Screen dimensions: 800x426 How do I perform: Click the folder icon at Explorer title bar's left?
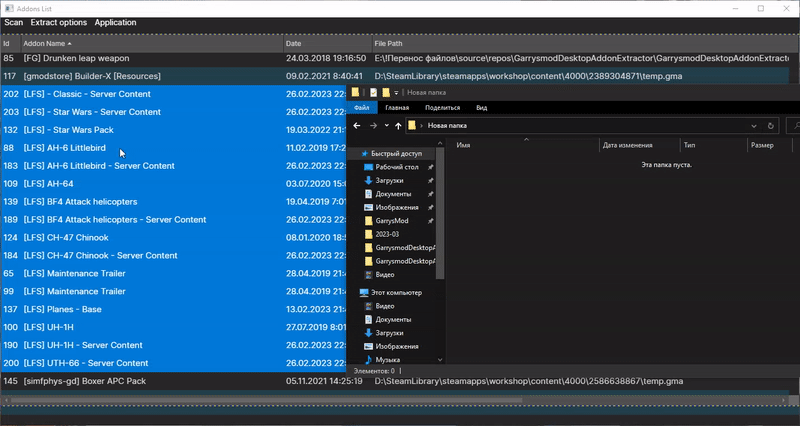(x=356, y=92)
